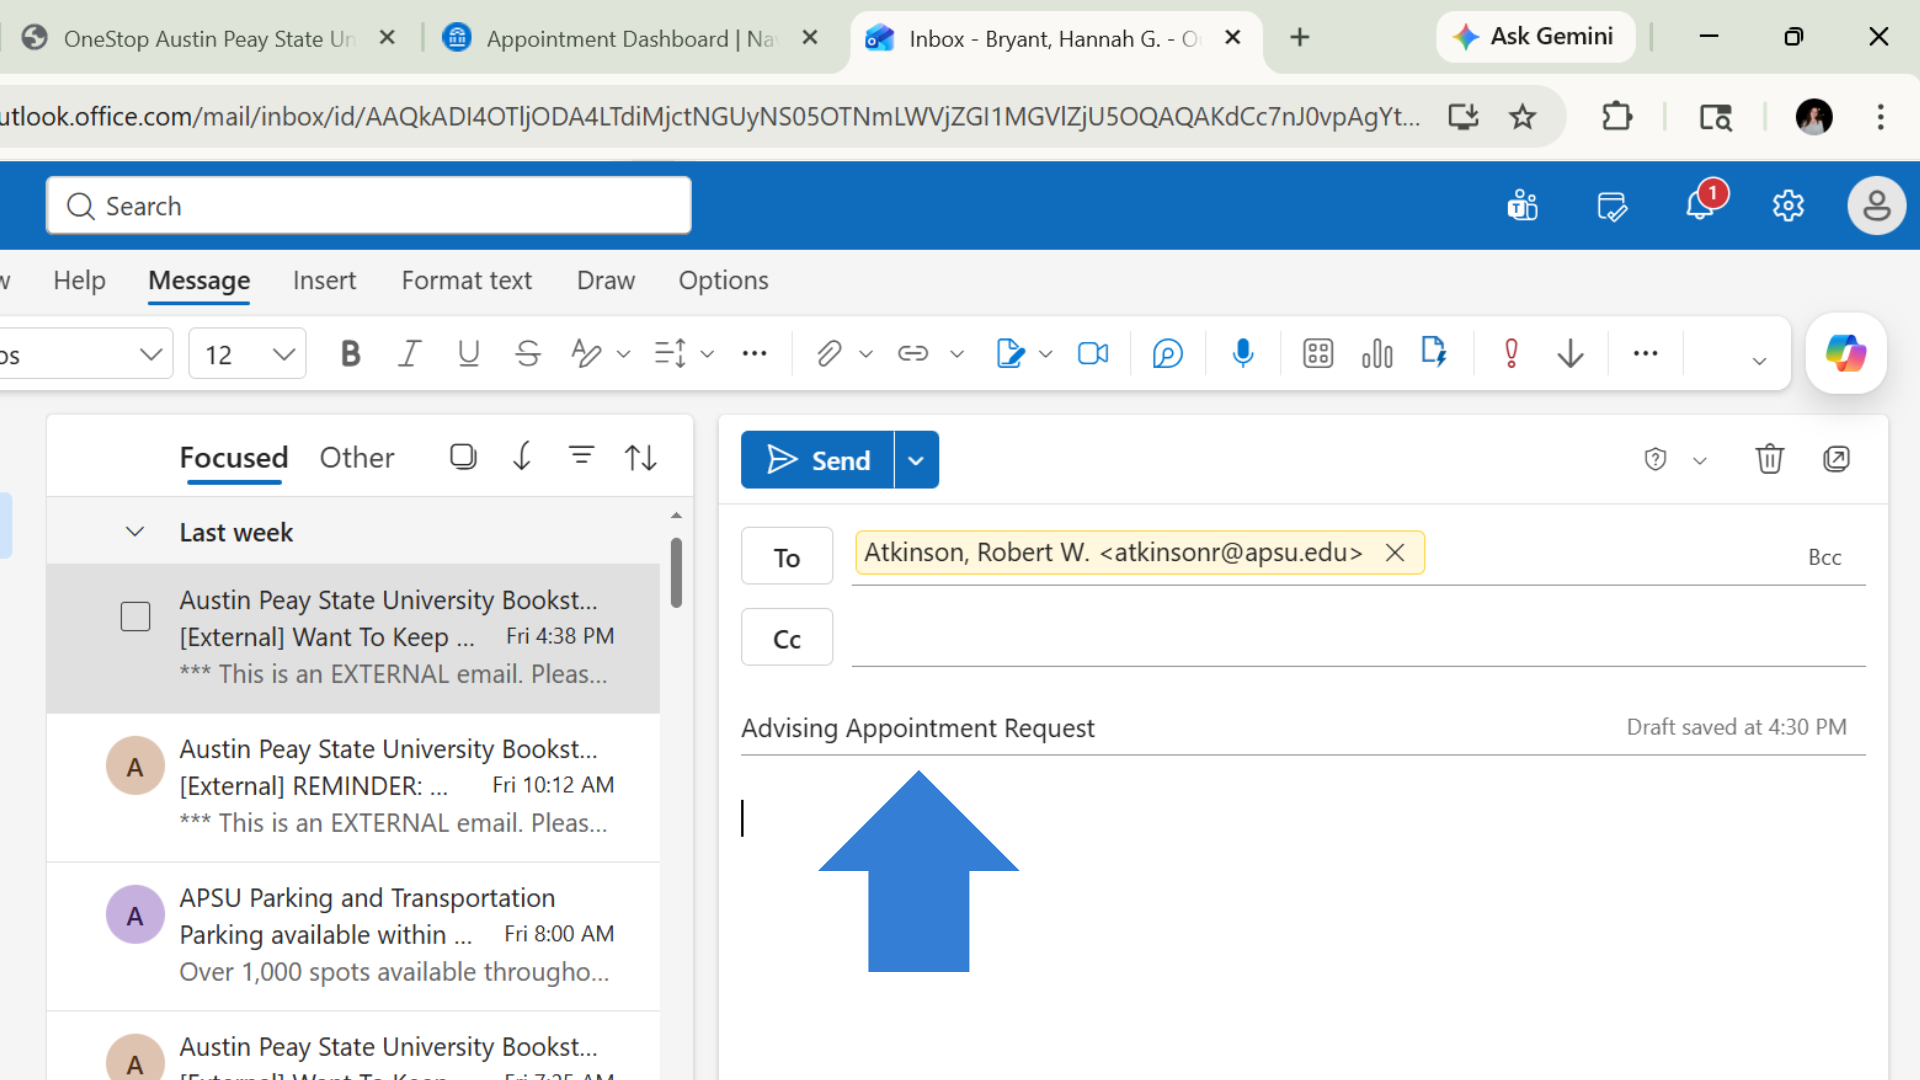The image size is (1920, 1080).
Task: Dictate the message with the microphone icon
Action: (x=1243, y=353)
